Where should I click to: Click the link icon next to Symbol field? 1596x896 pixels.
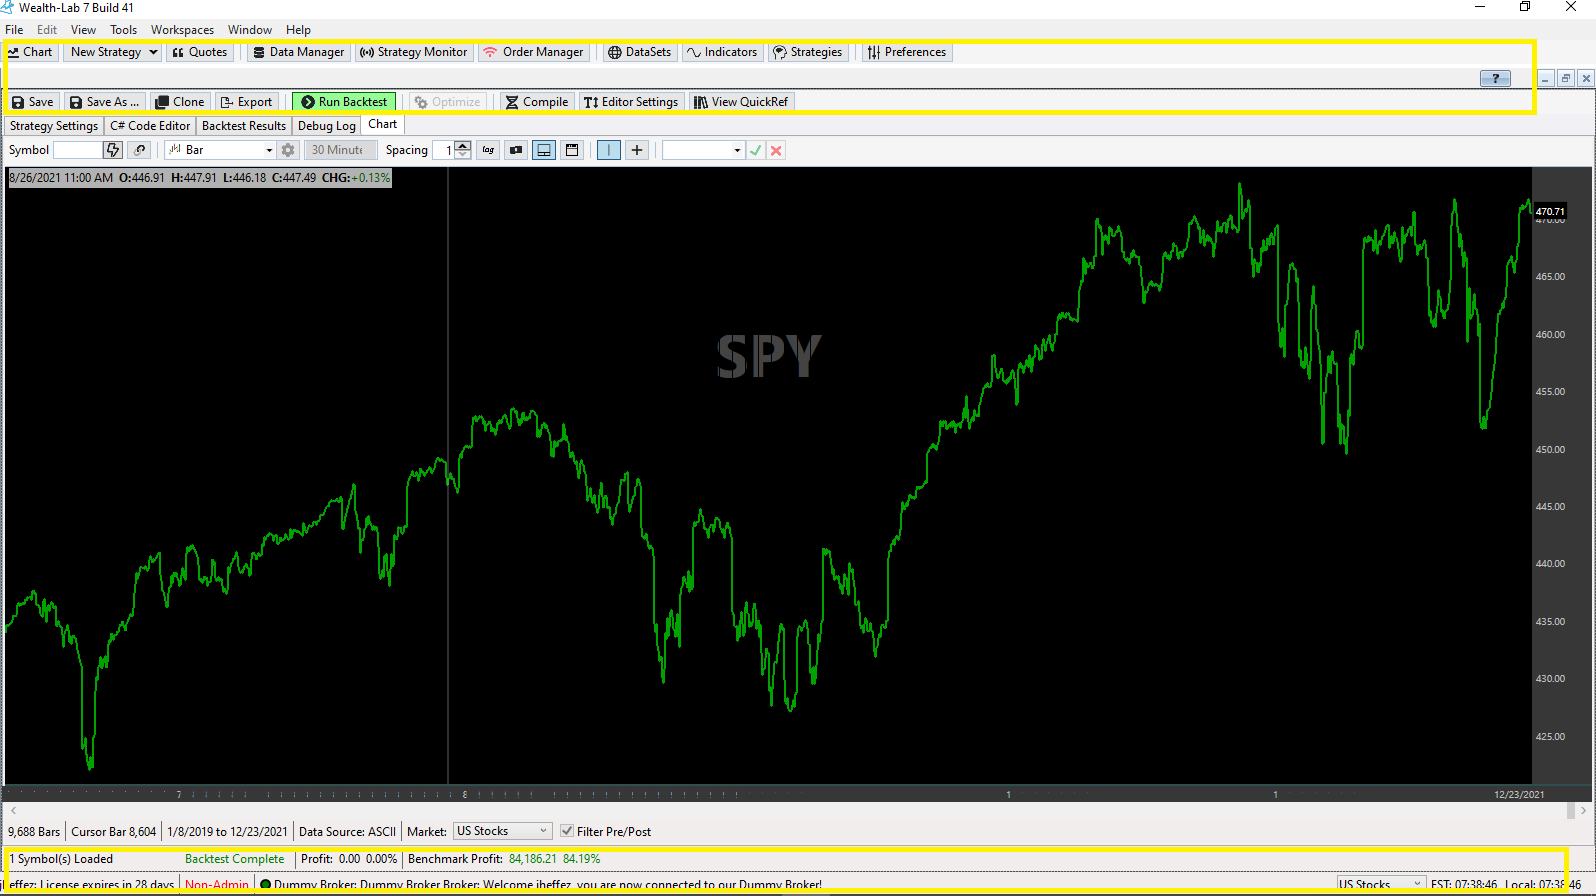140,150
